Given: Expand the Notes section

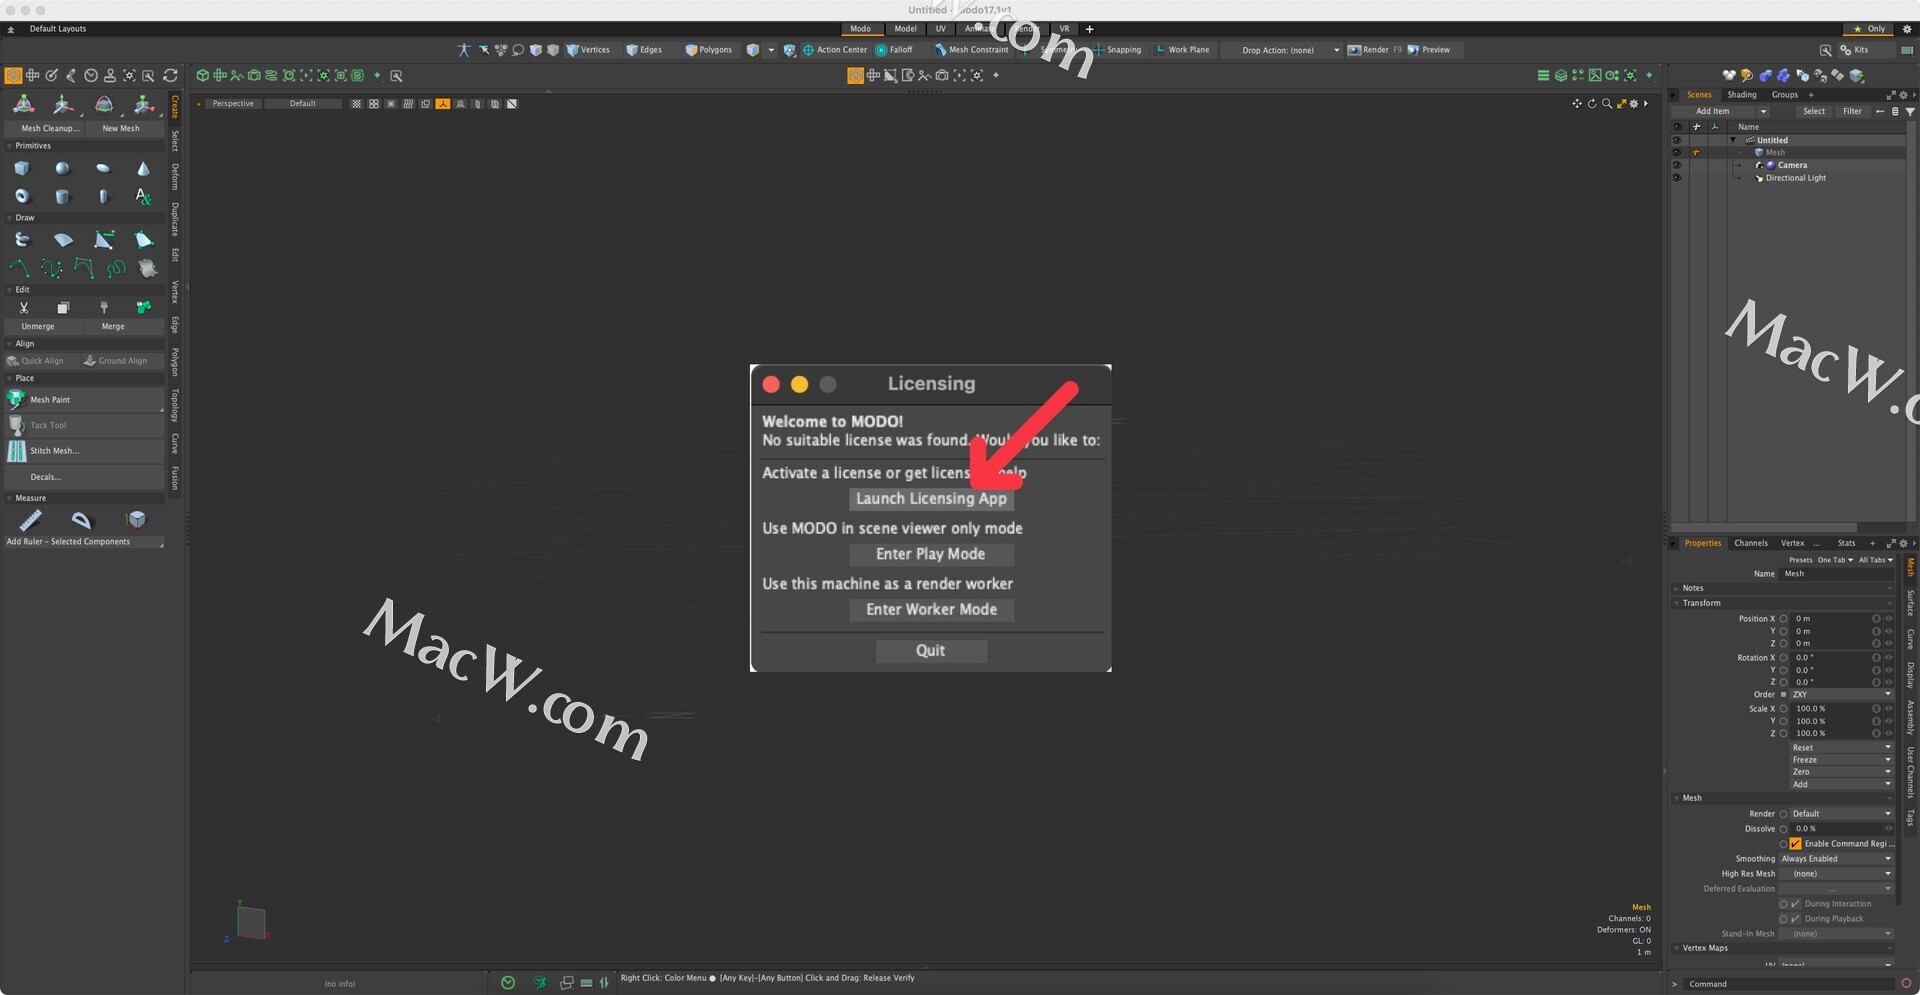Looking at the screenshot, I should point(1677,589).
